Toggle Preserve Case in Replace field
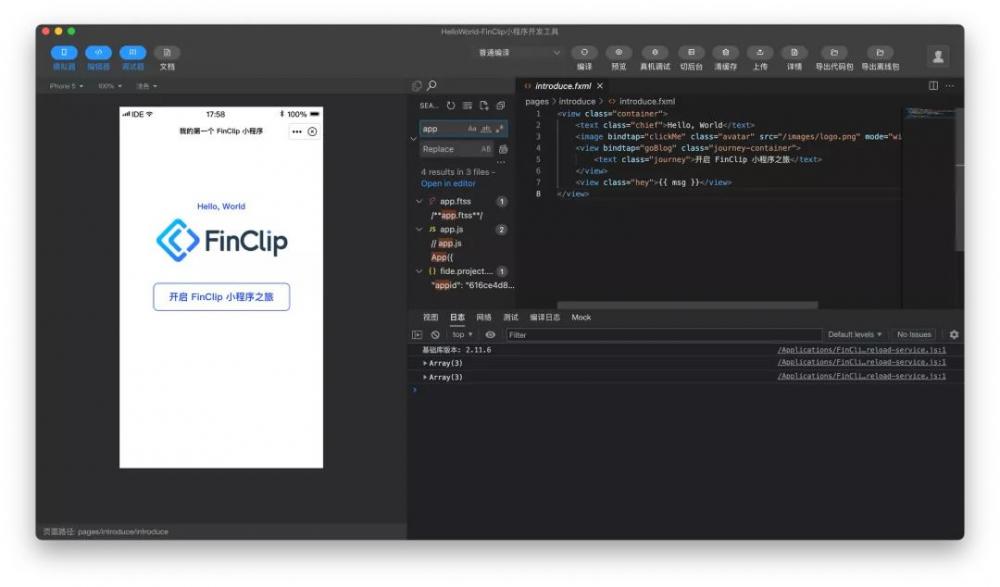This screenshot has height=587, width=1000. (x=486, y=149)
